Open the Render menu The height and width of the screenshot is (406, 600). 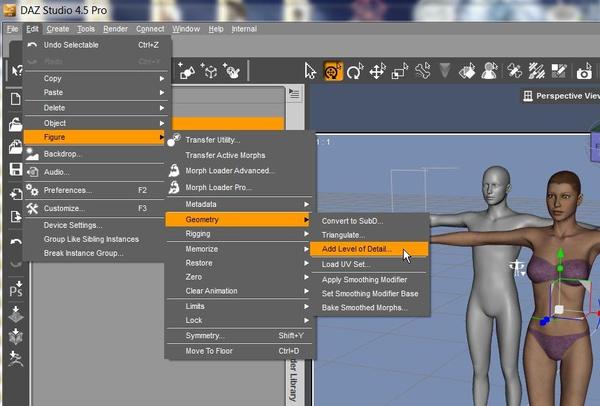pyautogui.click(x=115, y=29)
